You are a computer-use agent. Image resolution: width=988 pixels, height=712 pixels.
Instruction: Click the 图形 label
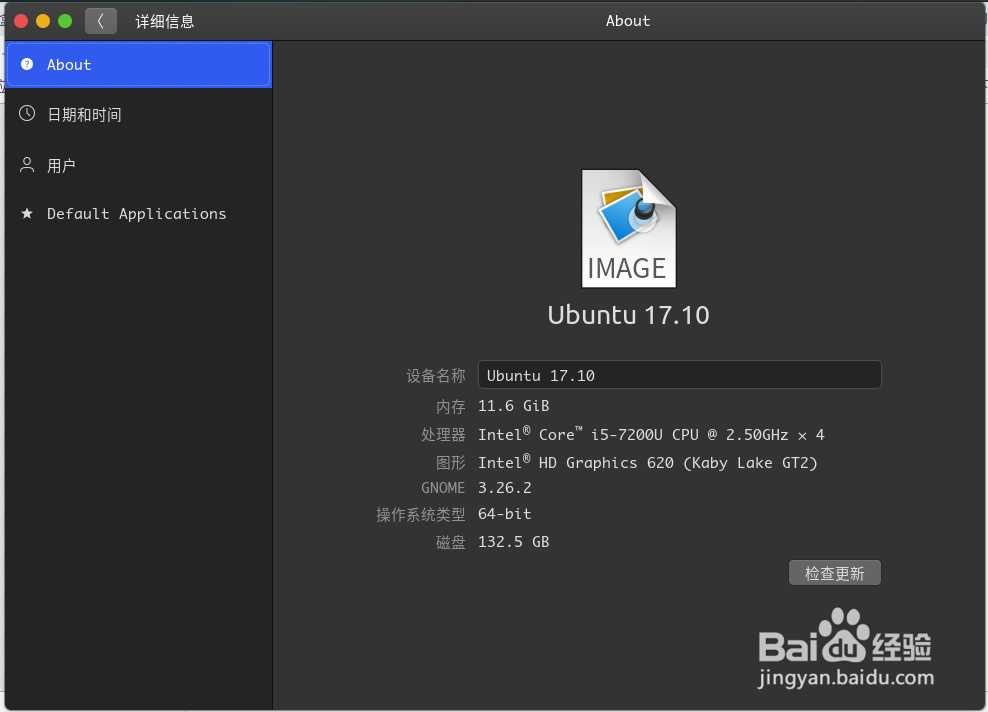click(451, 463)
